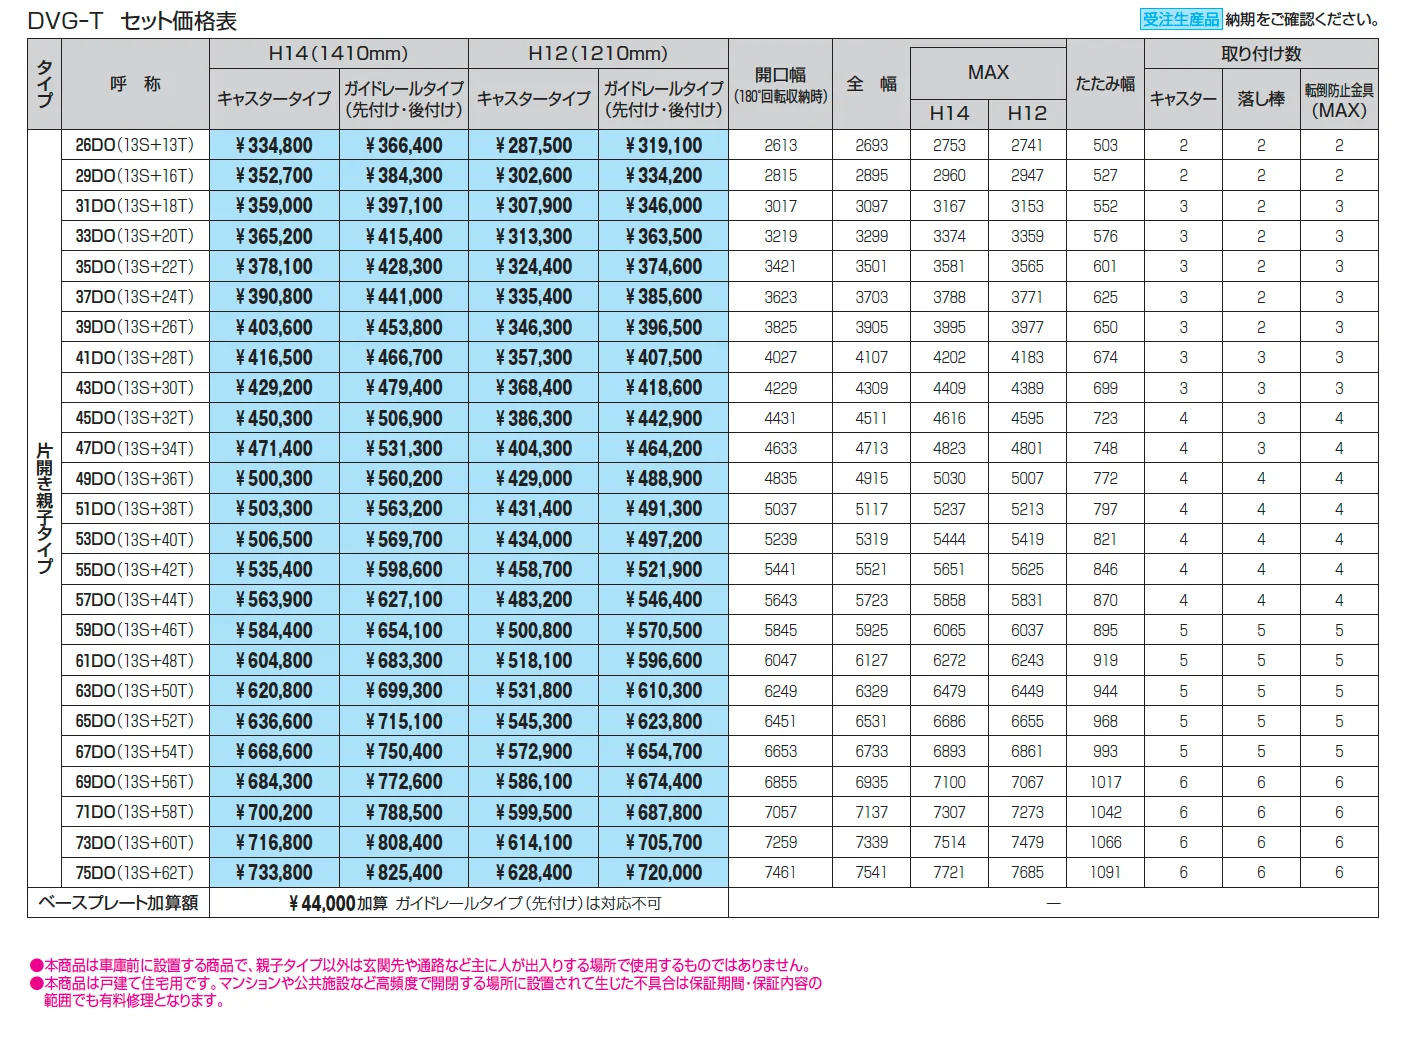Click the MAX header cell
Image resolution: width=1406 pixels, height=1038 pixels.
click(988, 72)
